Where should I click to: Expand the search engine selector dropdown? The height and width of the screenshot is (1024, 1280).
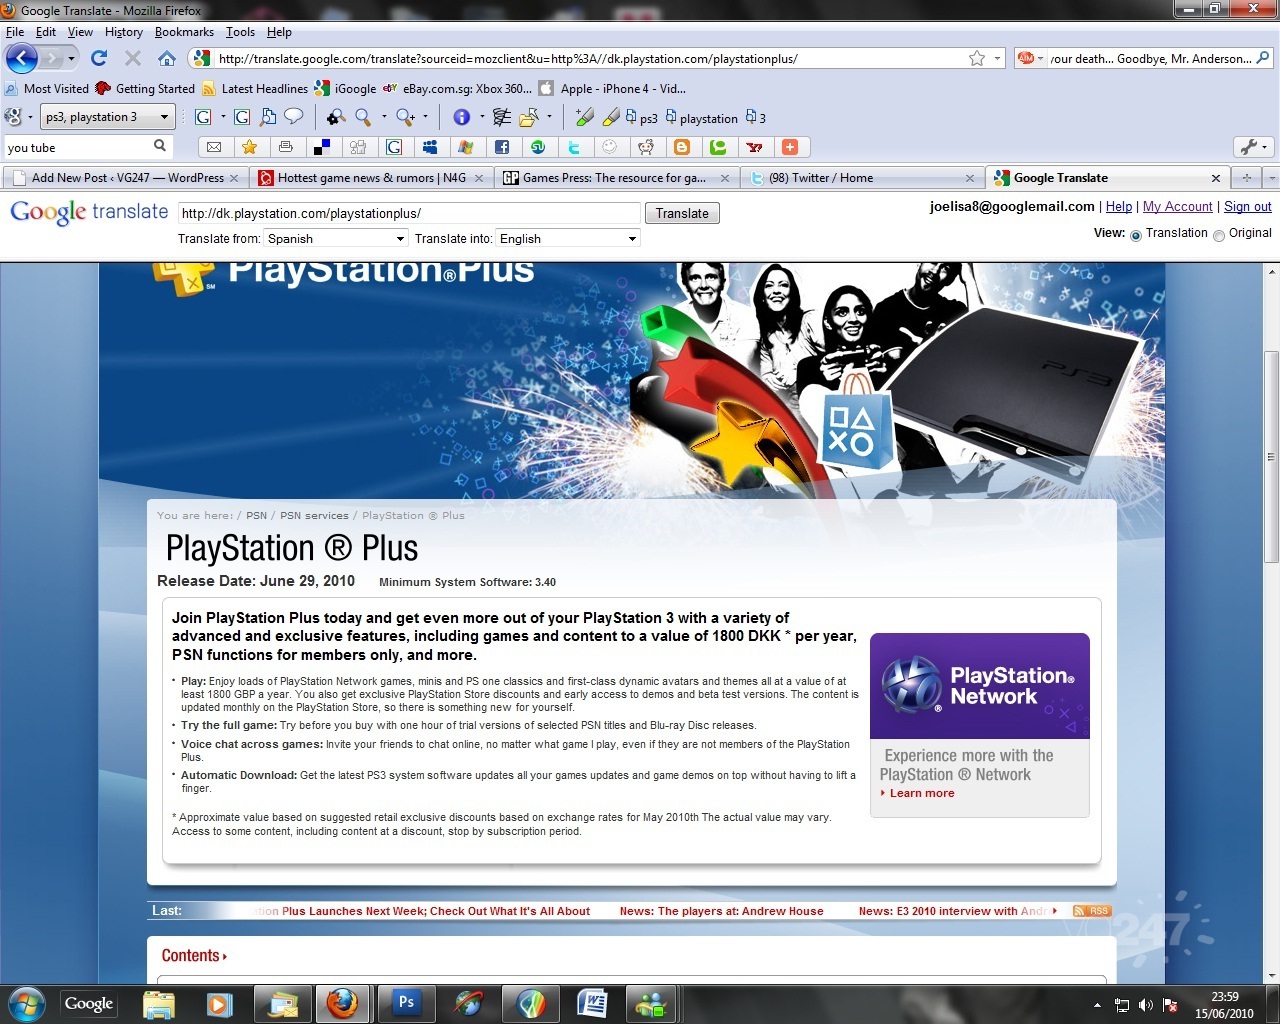coord(1040,58)
